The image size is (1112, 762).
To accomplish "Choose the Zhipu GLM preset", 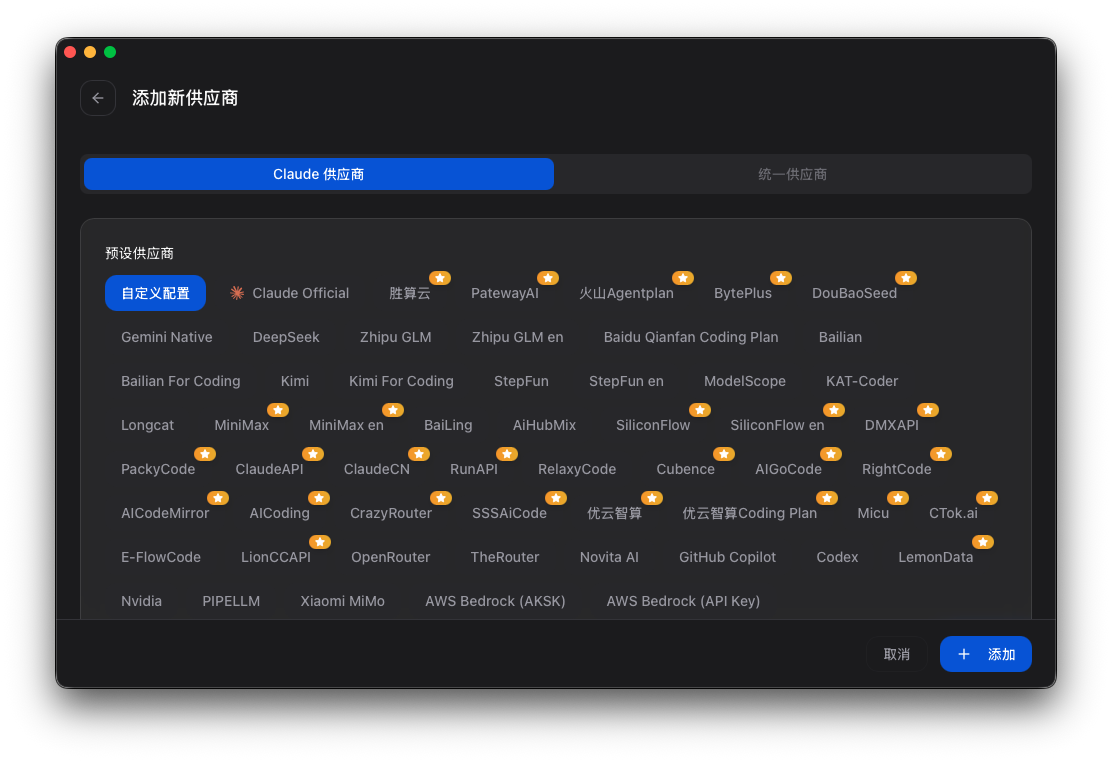I will [396, 337].
